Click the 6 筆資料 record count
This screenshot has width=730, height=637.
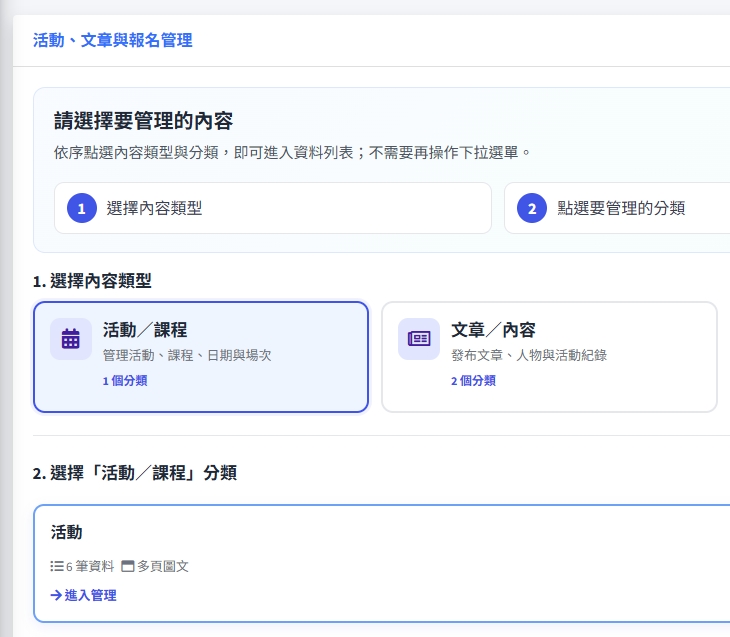click(90, 566)
